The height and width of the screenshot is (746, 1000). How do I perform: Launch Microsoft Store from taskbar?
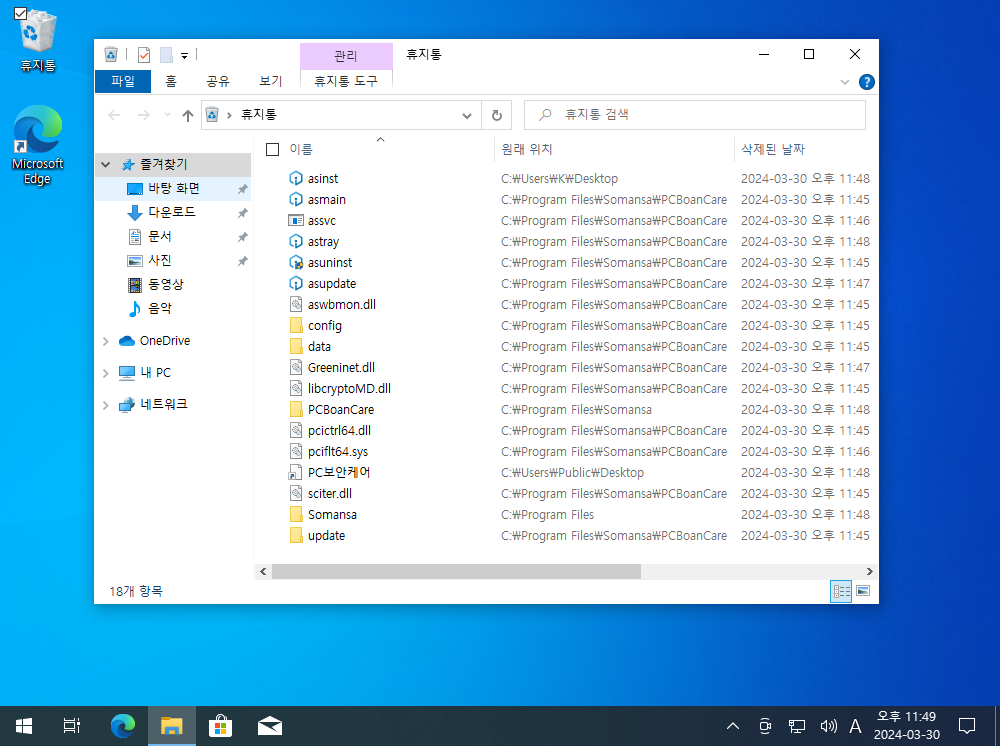tap(220, 726)
